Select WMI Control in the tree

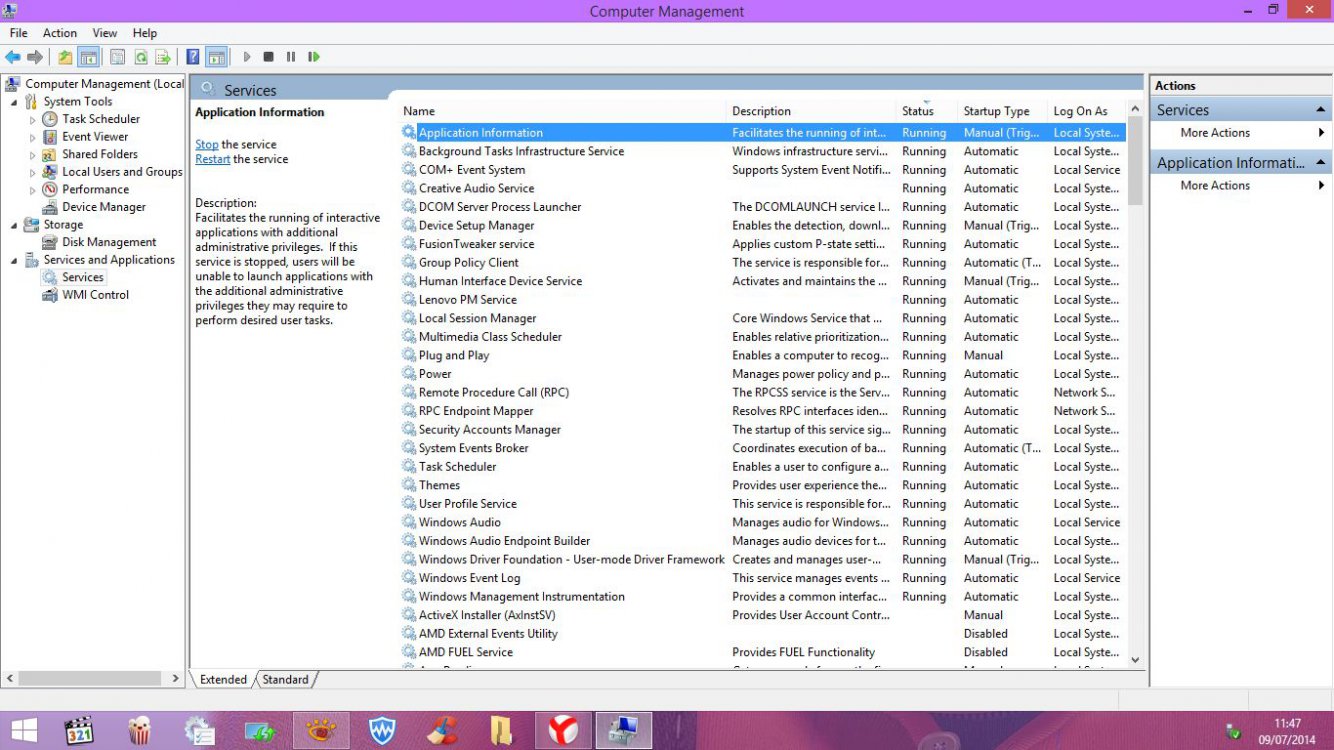[95, 295]
